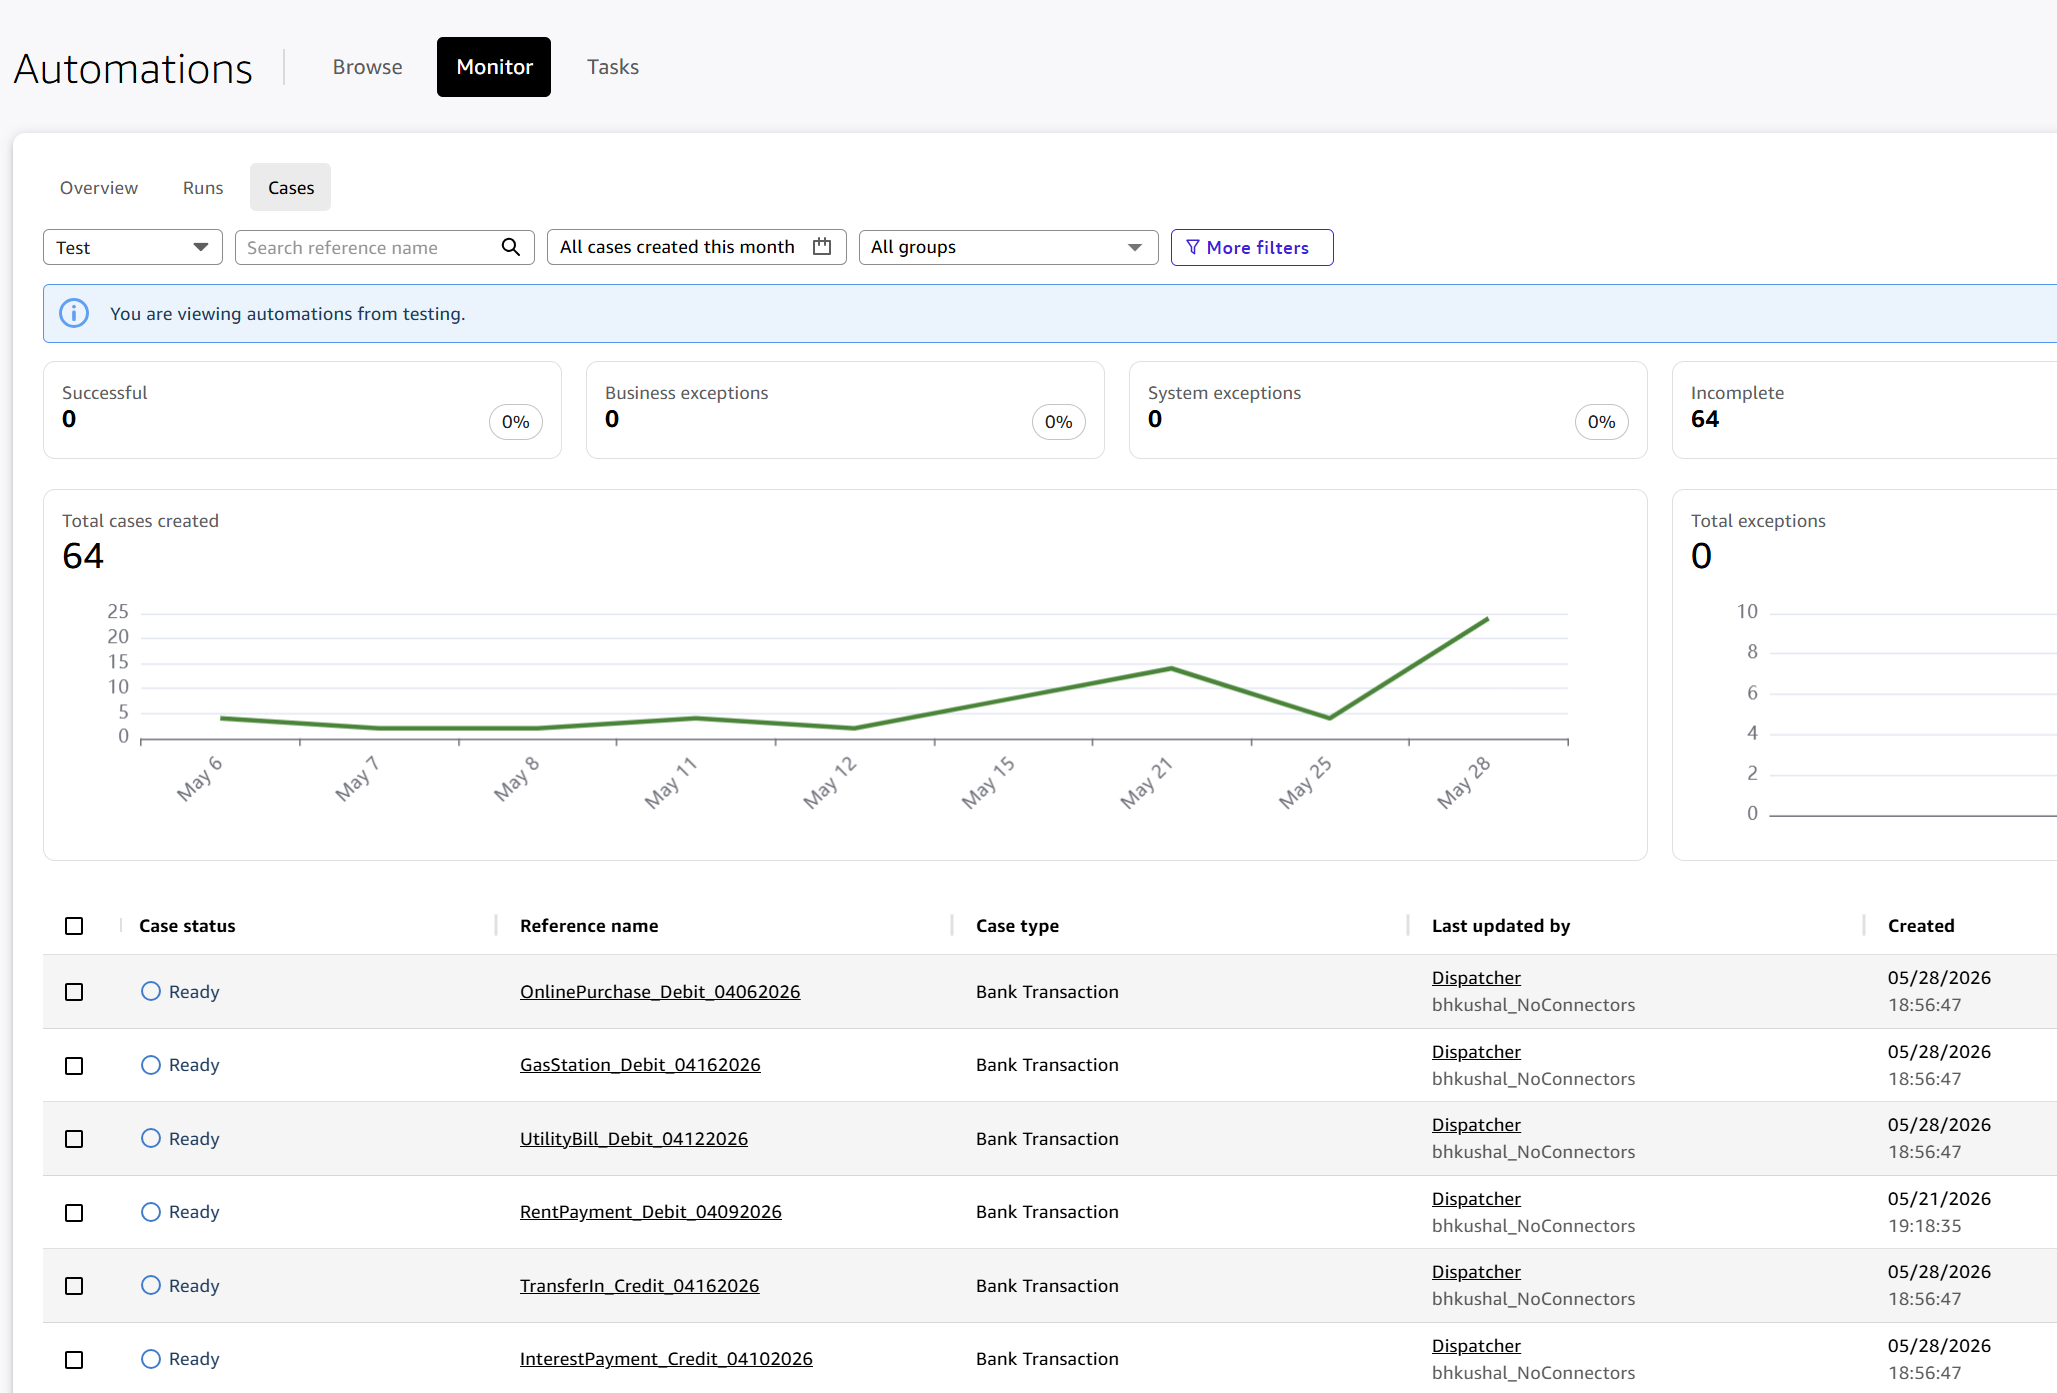The height and width of the screenshot is (1393, 2057).
Task: Toggle the select-all cases checkbox in header
Action: point(74,926)
